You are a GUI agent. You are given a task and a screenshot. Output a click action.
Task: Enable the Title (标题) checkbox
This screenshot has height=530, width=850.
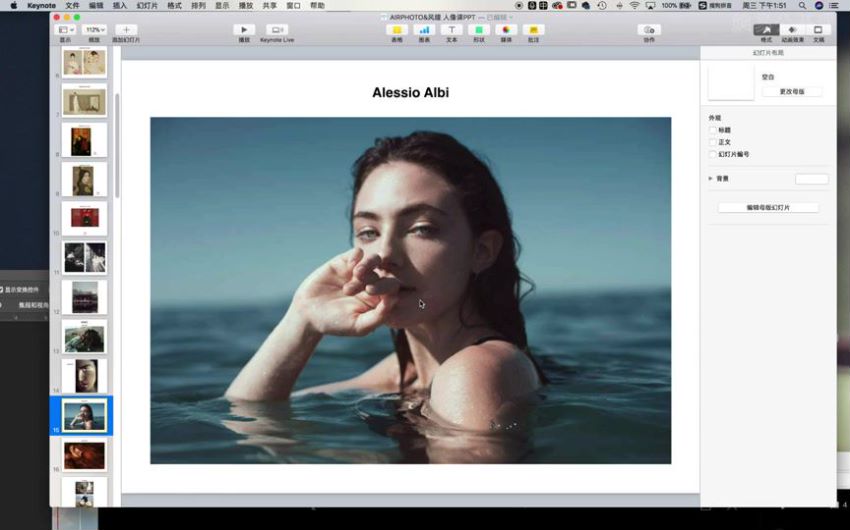click(x=713, y=130)
